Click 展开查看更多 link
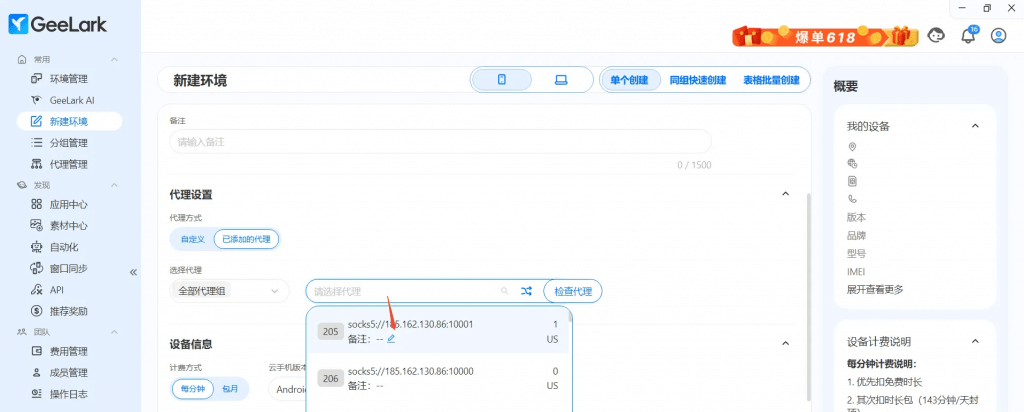The width and height of the screenshot is (1024, 412). [875, 289]
